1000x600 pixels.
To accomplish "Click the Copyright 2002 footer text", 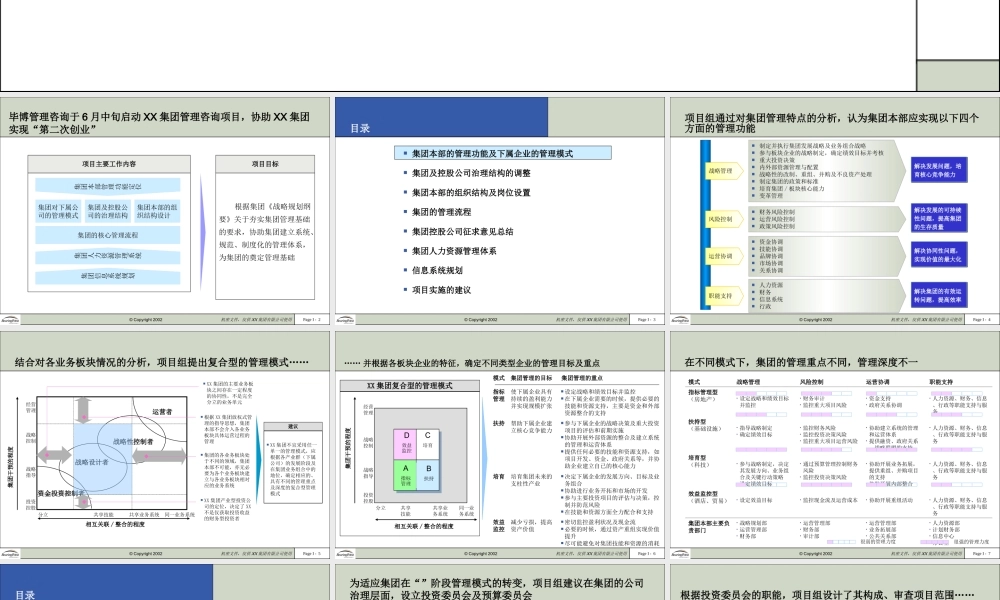I will click(481, 318).
